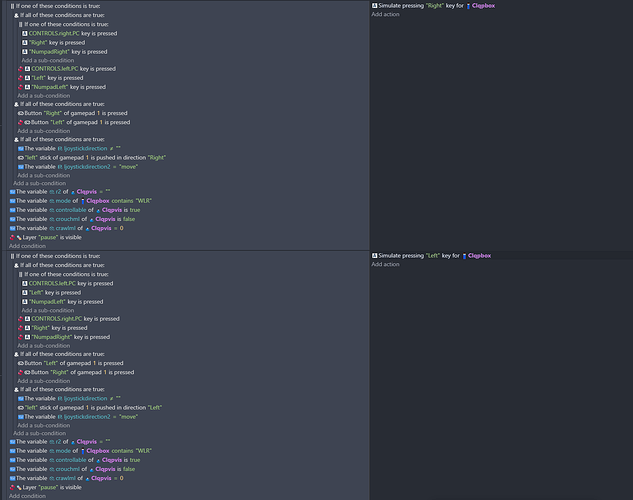Click gamepad icon for stick pushed direction "Left"
Viewport: 633px width, 500px height.
pyautogui.click(x=21, y=408)
